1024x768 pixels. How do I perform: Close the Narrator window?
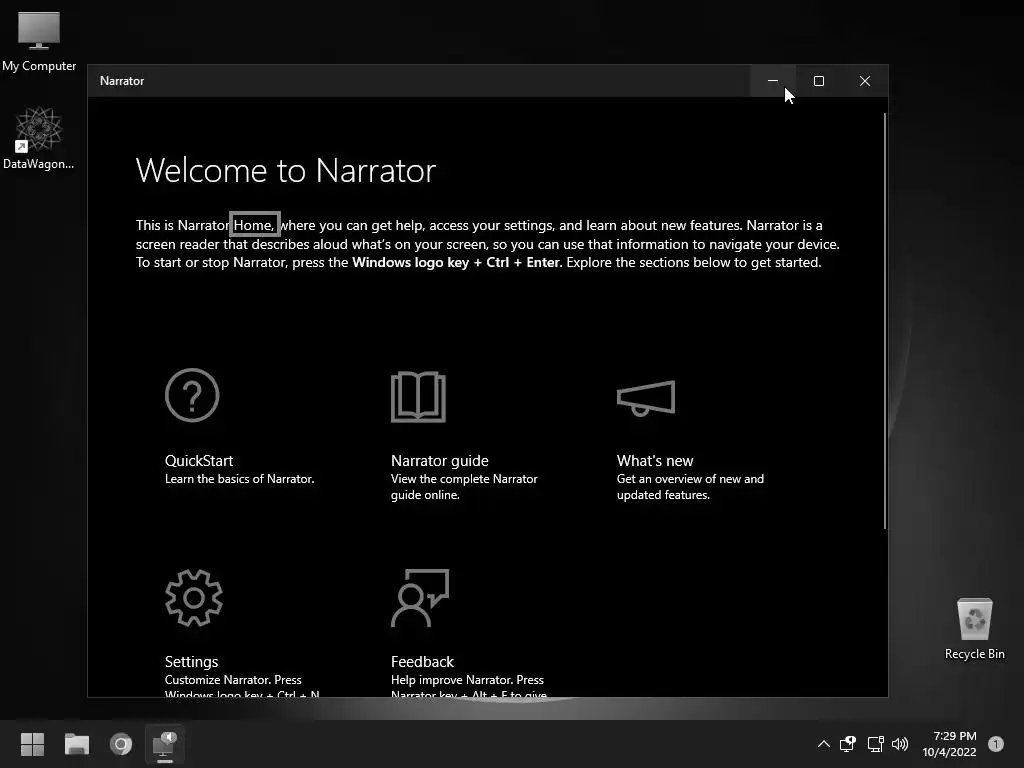(865, 81)
